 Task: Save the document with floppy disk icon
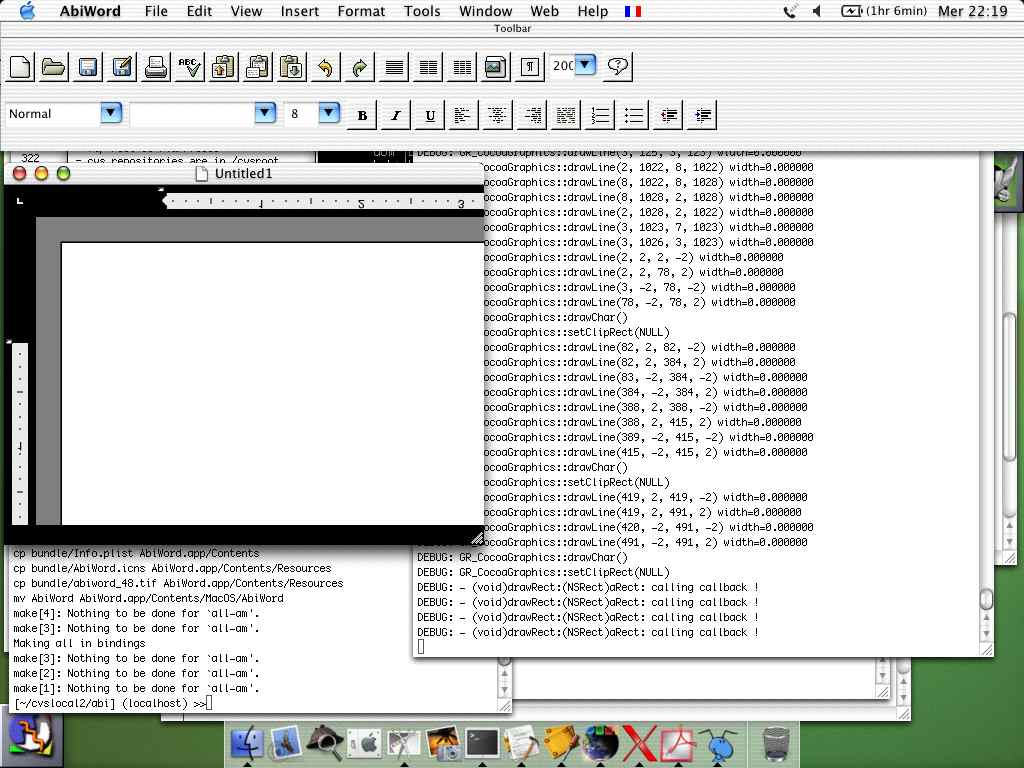tap(88, 67)
